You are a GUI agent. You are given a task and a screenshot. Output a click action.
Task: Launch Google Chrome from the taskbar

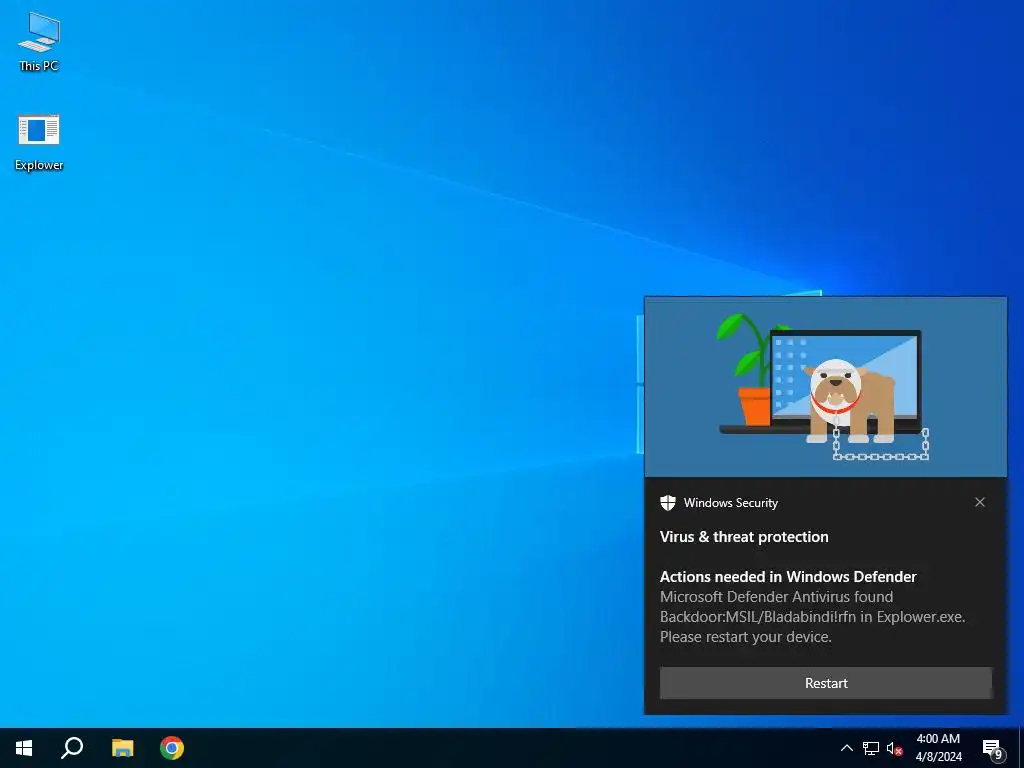pos(172,748)
